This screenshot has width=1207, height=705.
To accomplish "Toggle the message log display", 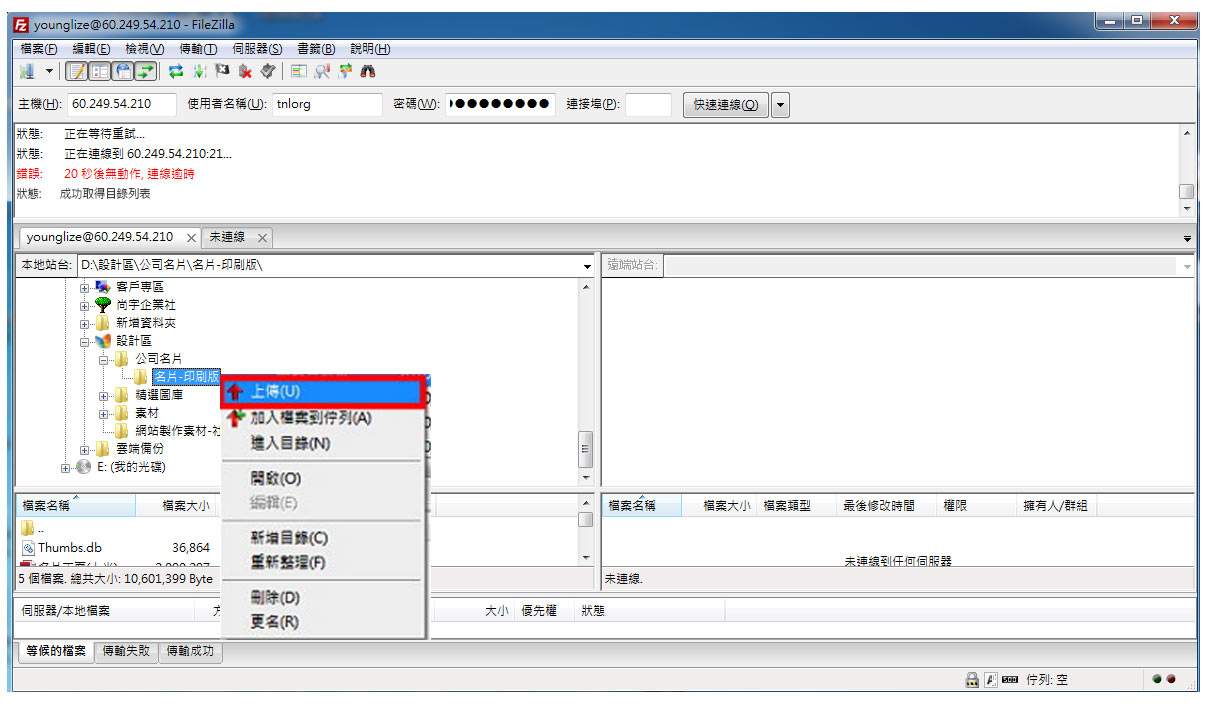I will click(x=77, y=71).
